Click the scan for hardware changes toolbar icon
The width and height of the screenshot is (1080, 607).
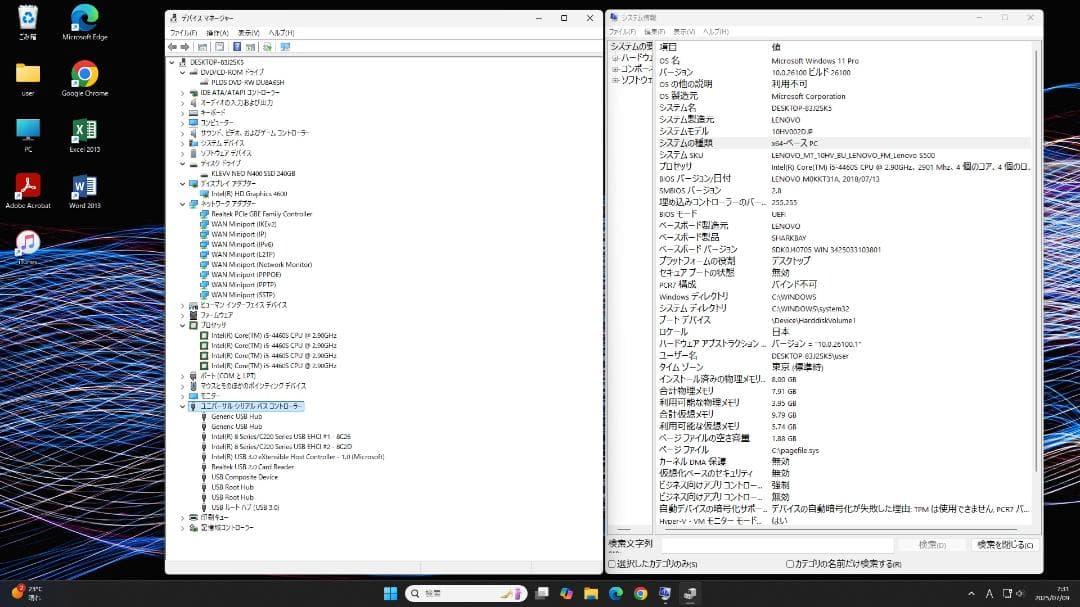267,47
